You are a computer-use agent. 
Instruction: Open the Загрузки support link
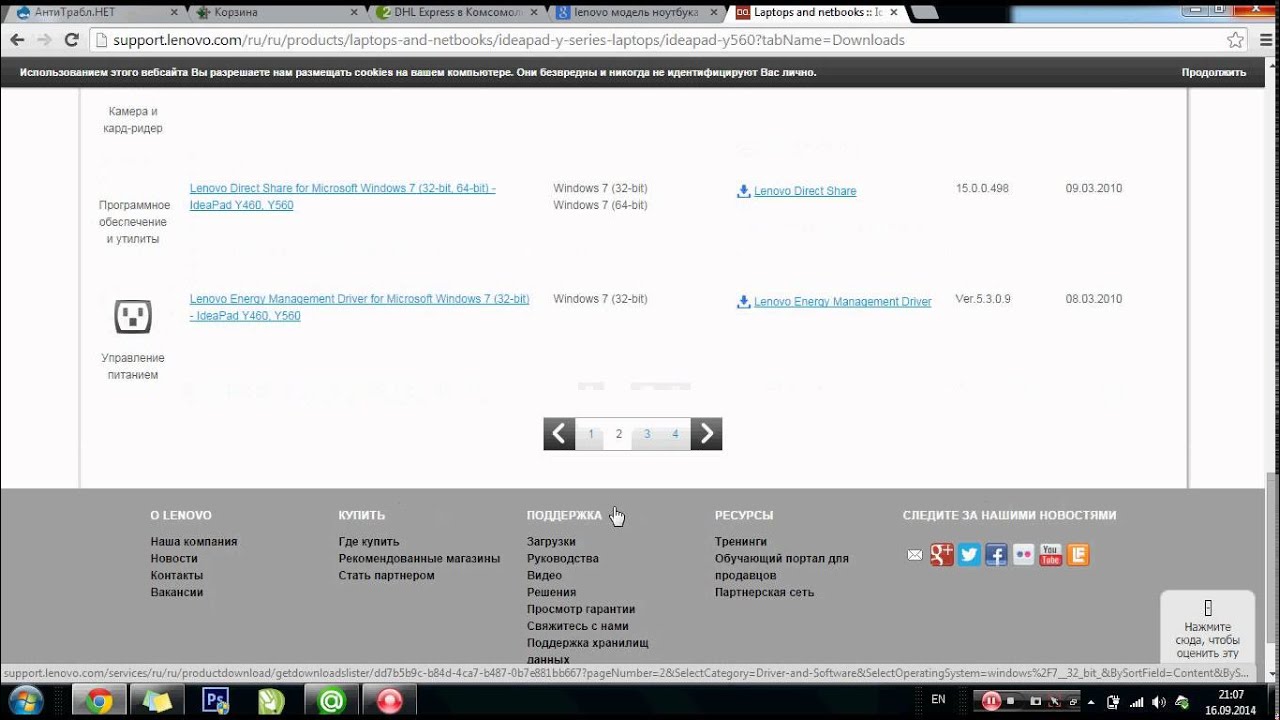click(x=551, y=541)
